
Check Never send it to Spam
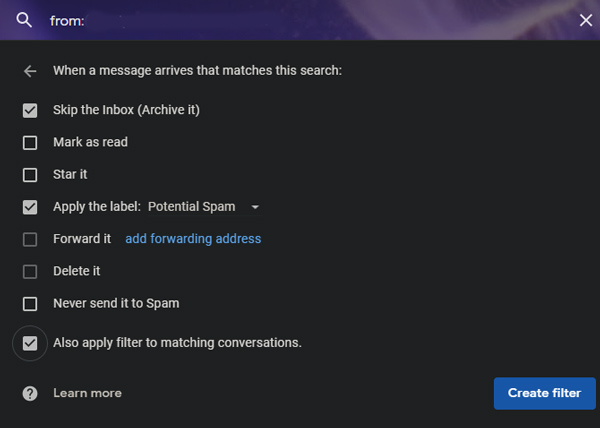tap(30, 304)
